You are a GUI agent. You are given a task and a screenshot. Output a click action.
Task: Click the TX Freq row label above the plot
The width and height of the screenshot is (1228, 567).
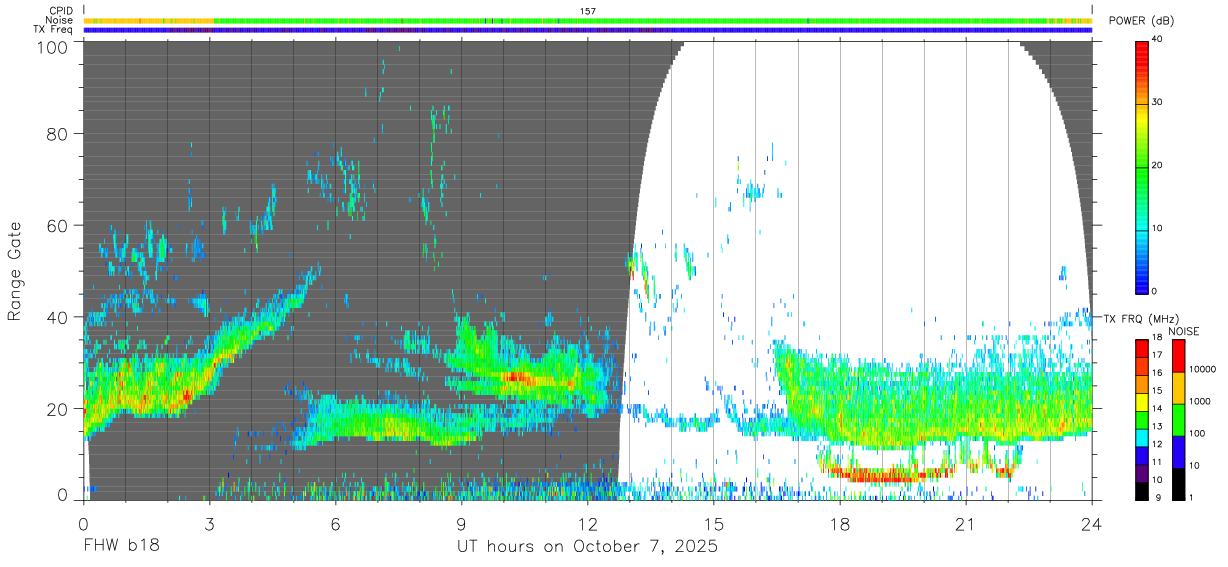point(54,30)
